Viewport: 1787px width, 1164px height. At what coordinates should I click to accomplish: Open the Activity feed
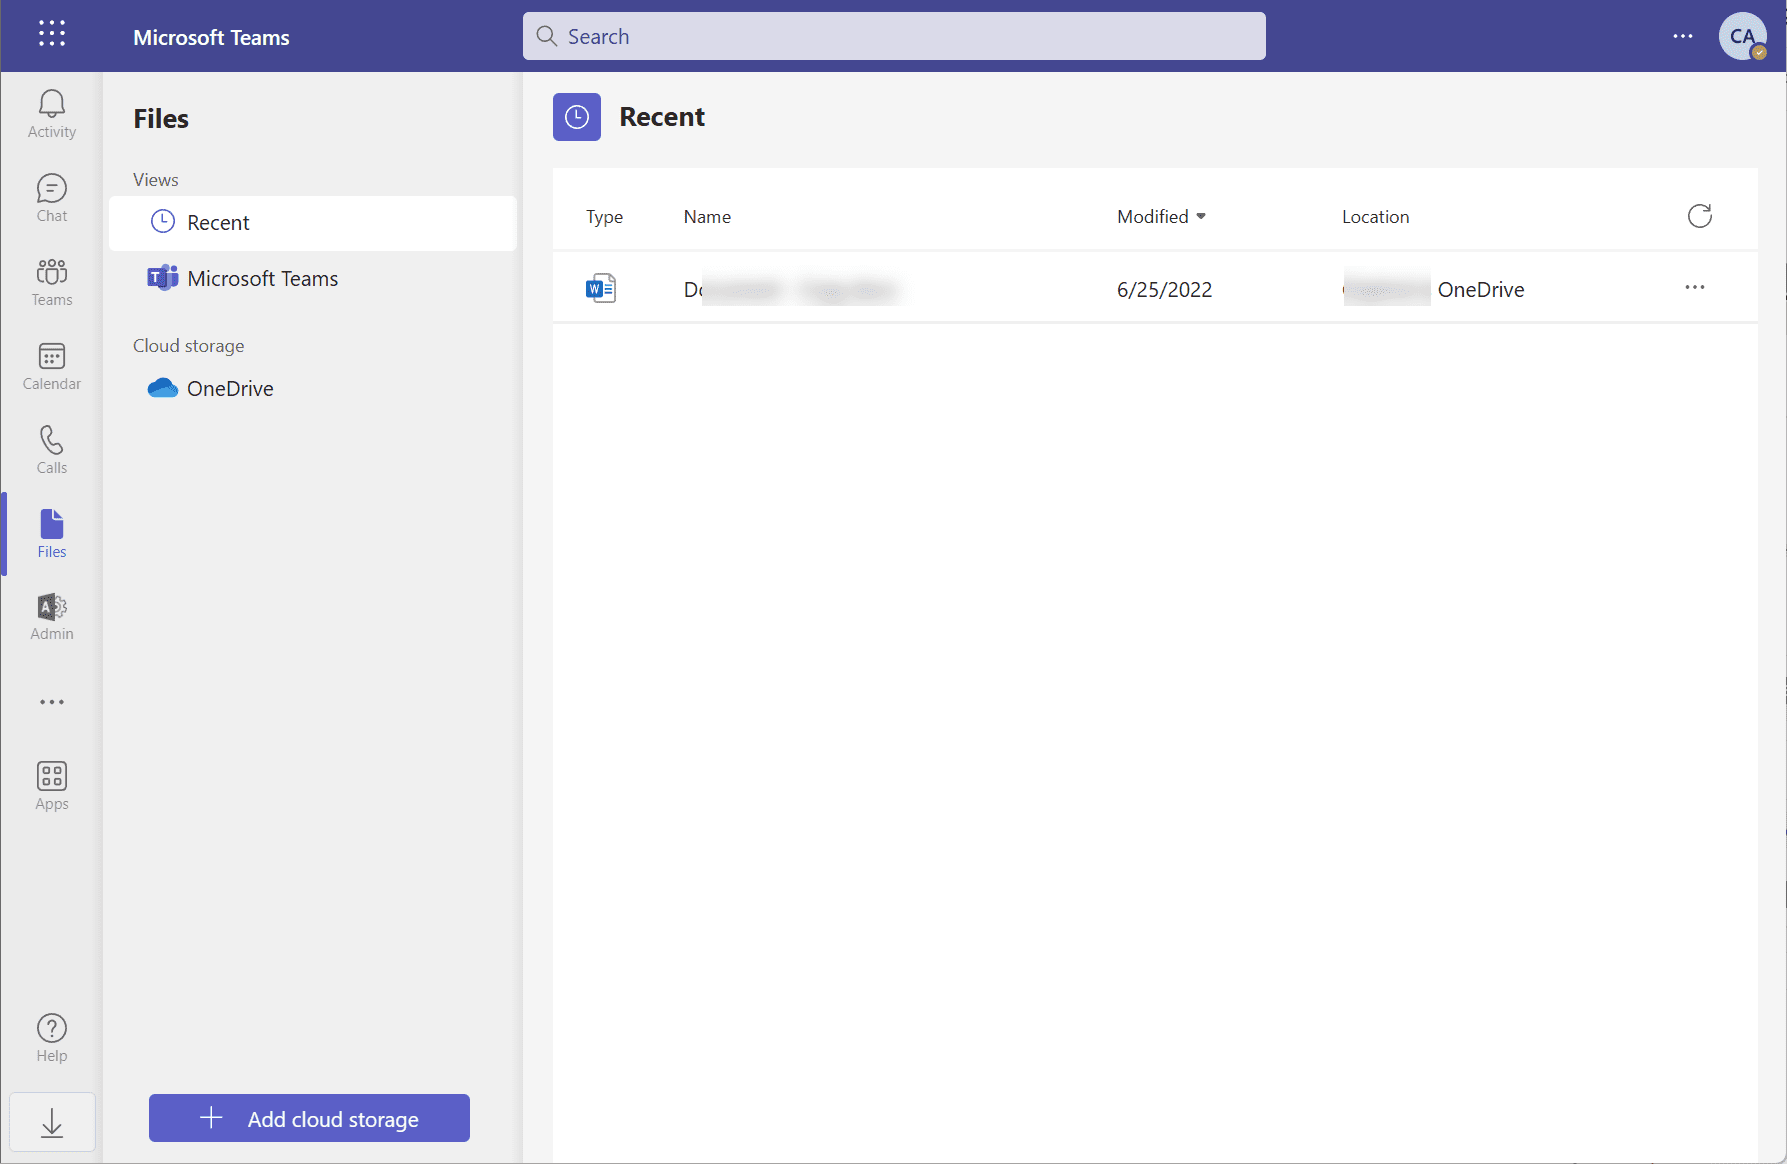point(52,114)
